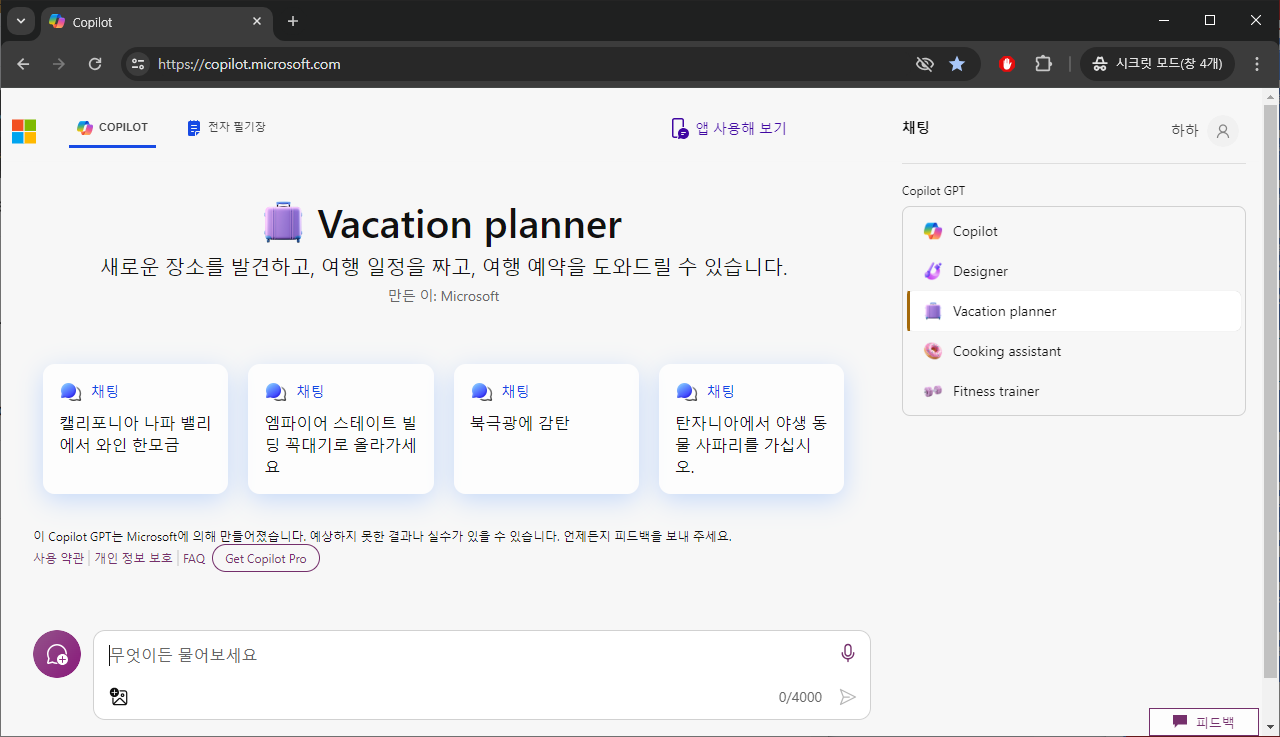Click the send arrow icon
This screenshot has height=737, width=1280.
[x=848, y=697]
